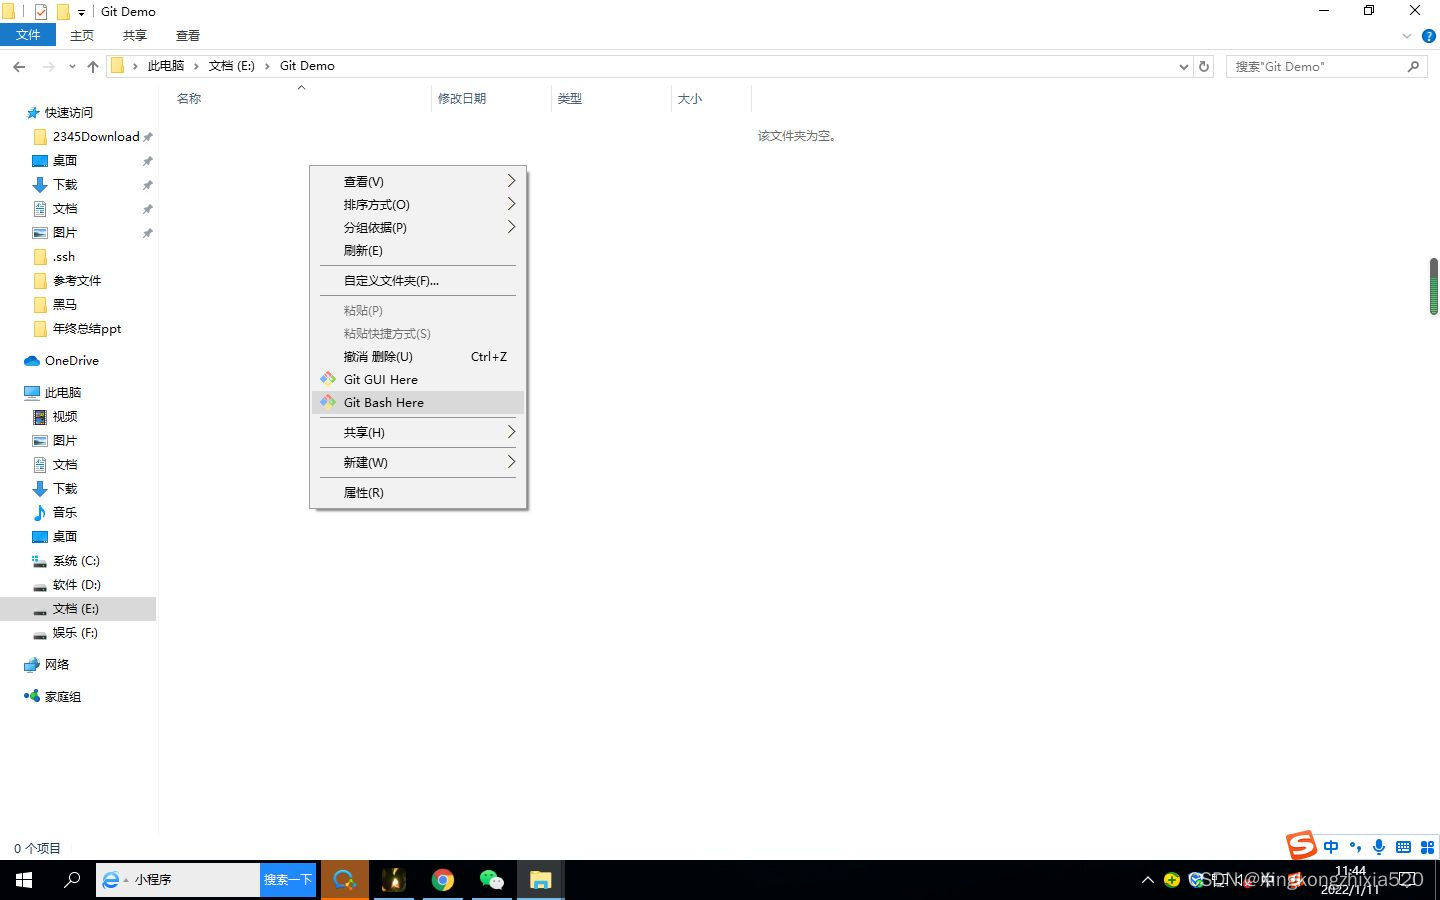
Task: Click the 搜索一下 taskbar button
Action: pyautogui.click(x=288, y=880)
